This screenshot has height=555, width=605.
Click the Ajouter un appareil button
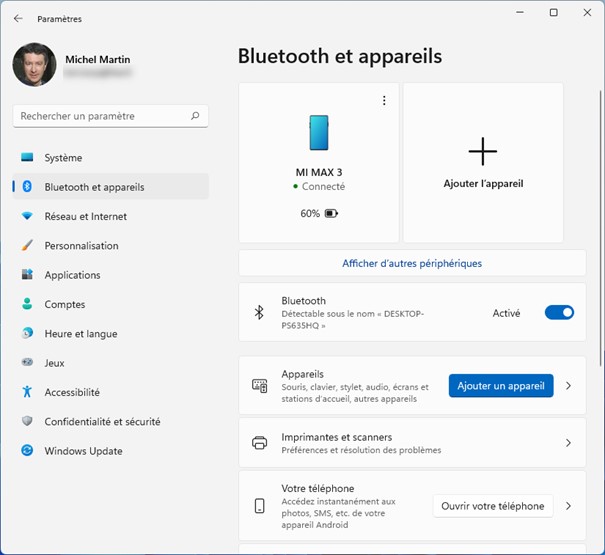501,386
